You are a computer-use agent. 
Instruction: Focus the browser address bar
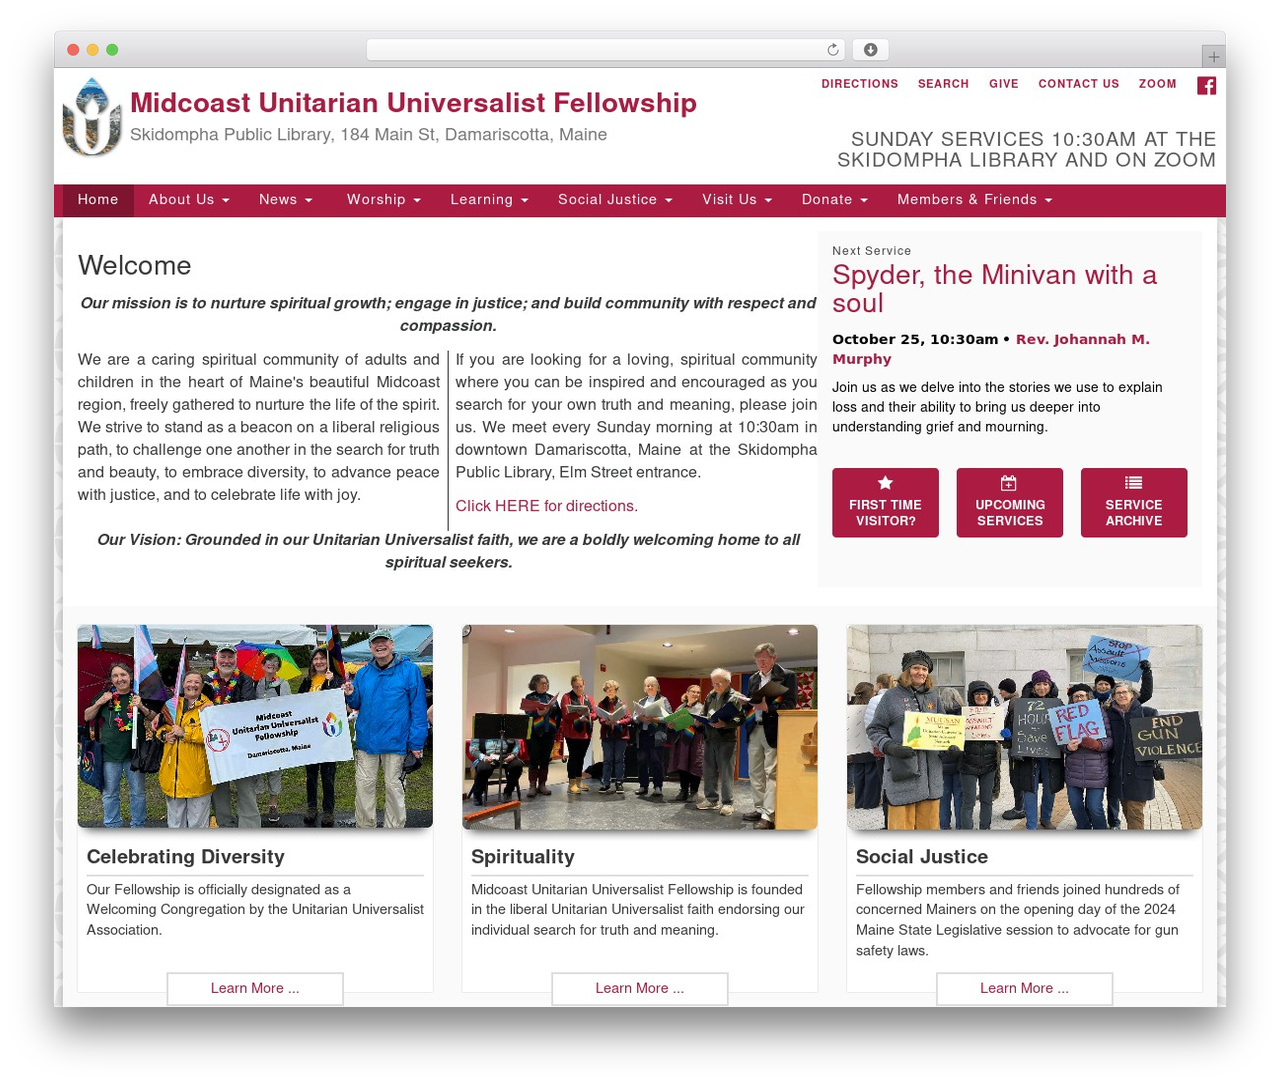click(x=606, y=50)
